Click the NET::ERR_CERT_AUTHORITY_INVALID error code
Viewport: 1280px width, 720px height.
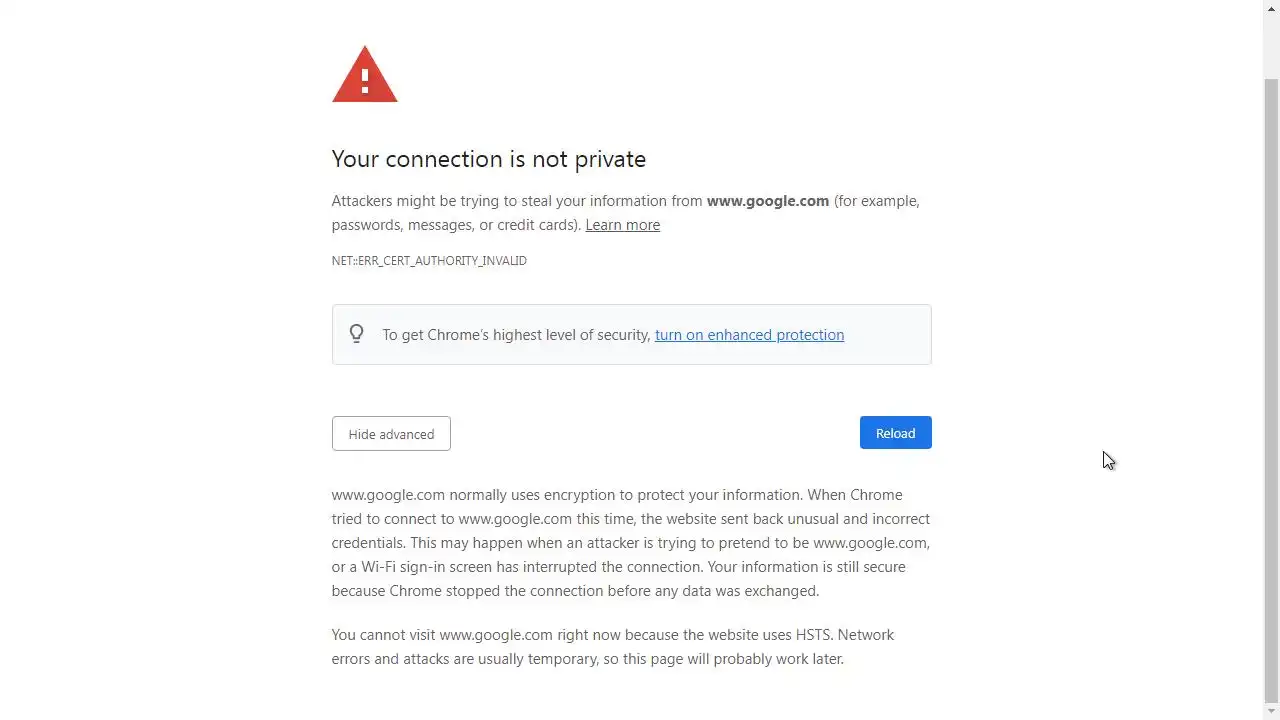click(429, 261)
